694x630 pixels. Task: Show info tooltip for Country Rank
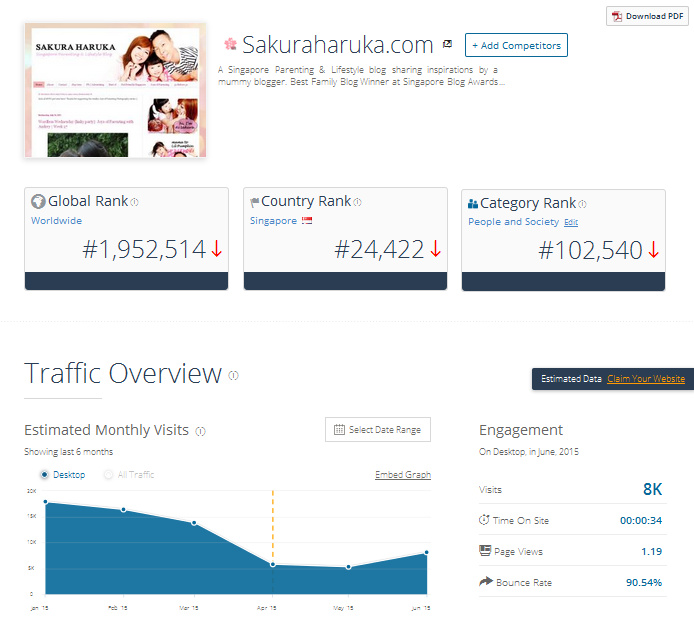(x=358, y=202)
